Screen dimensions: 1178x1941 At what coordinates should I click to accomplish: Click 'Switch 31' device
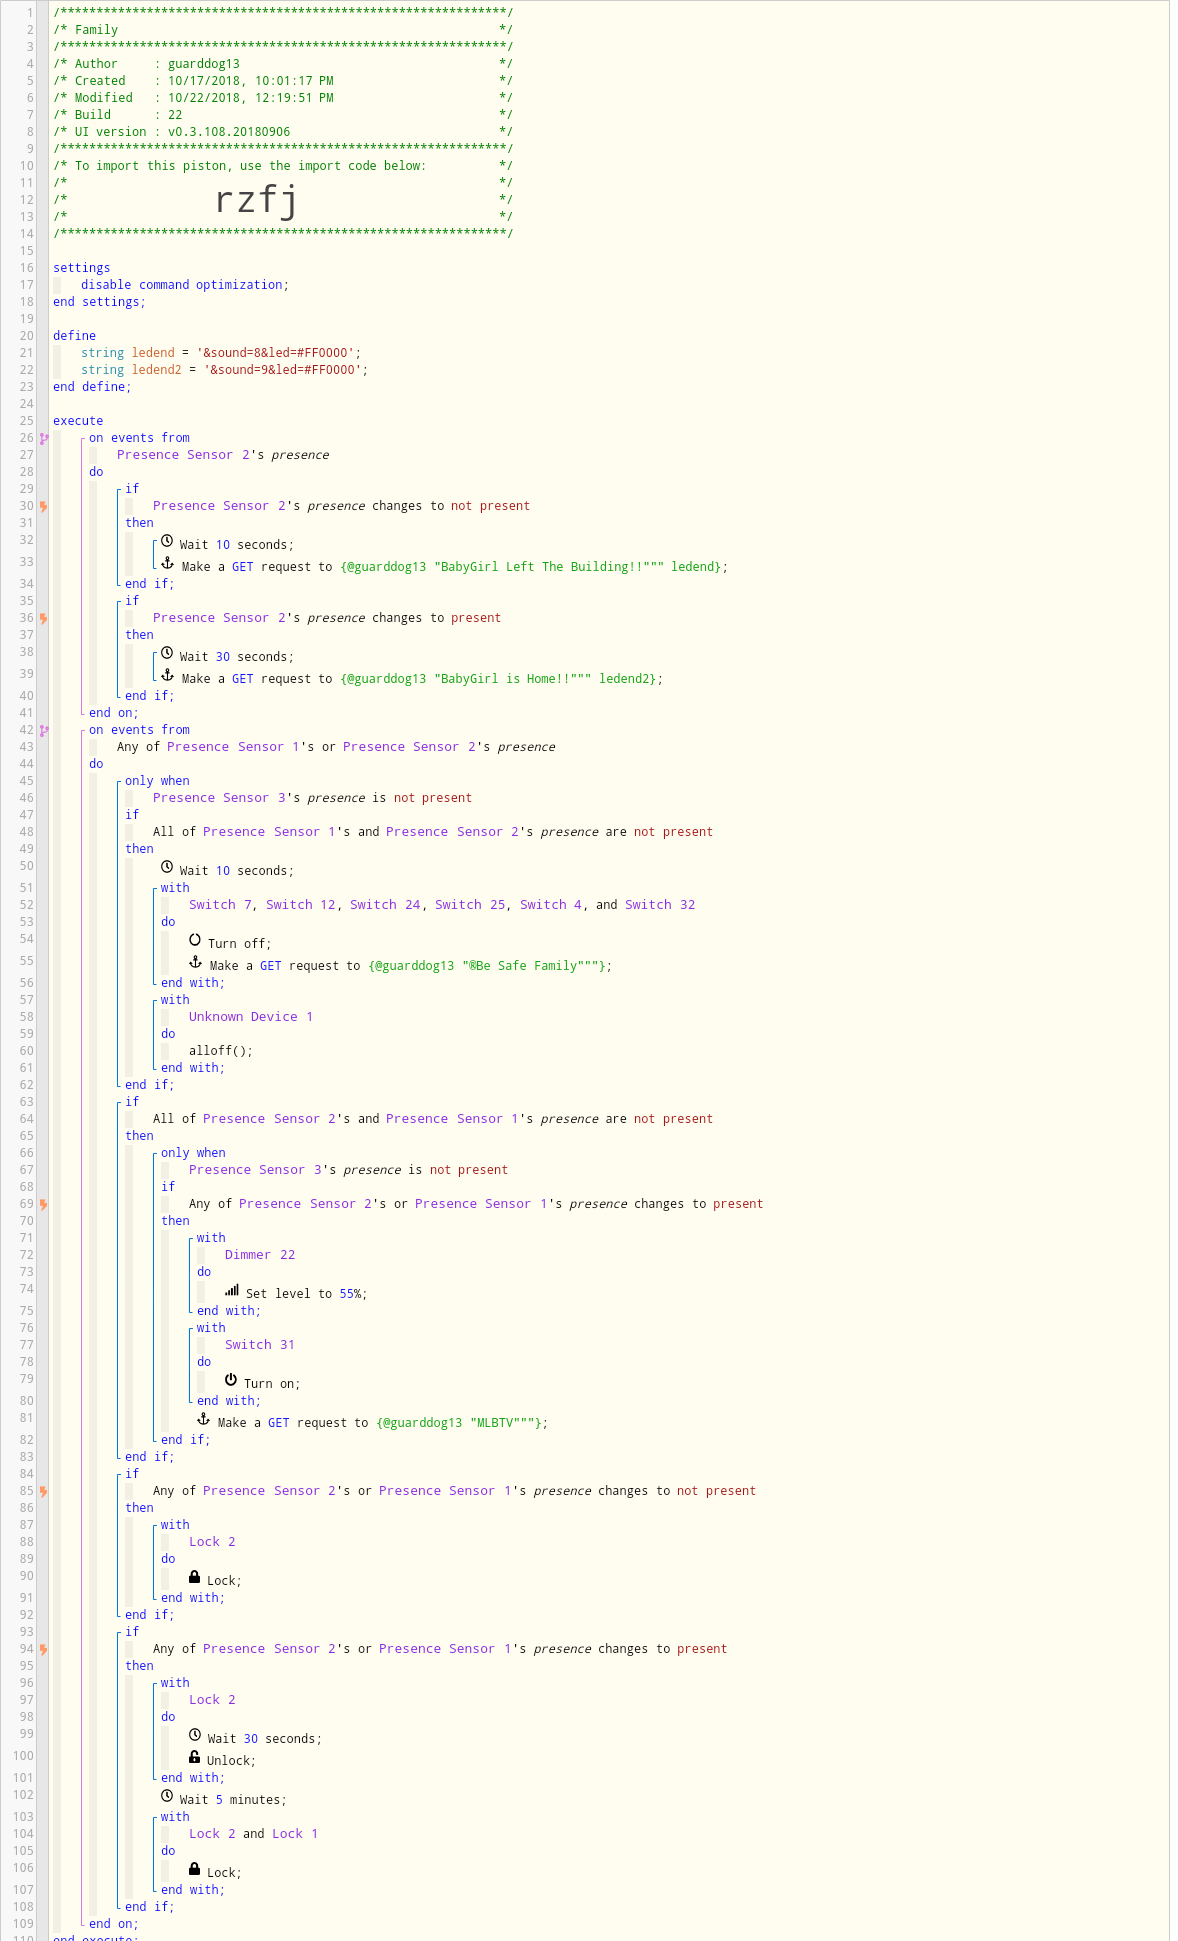(260, 1345)
